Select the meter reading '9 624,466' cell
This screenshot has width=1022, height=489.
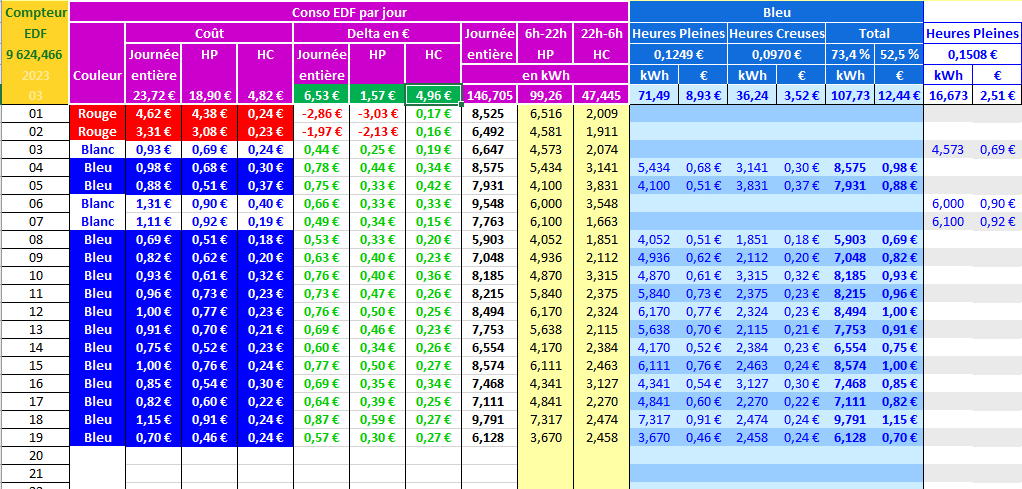(x=36, y=54)
